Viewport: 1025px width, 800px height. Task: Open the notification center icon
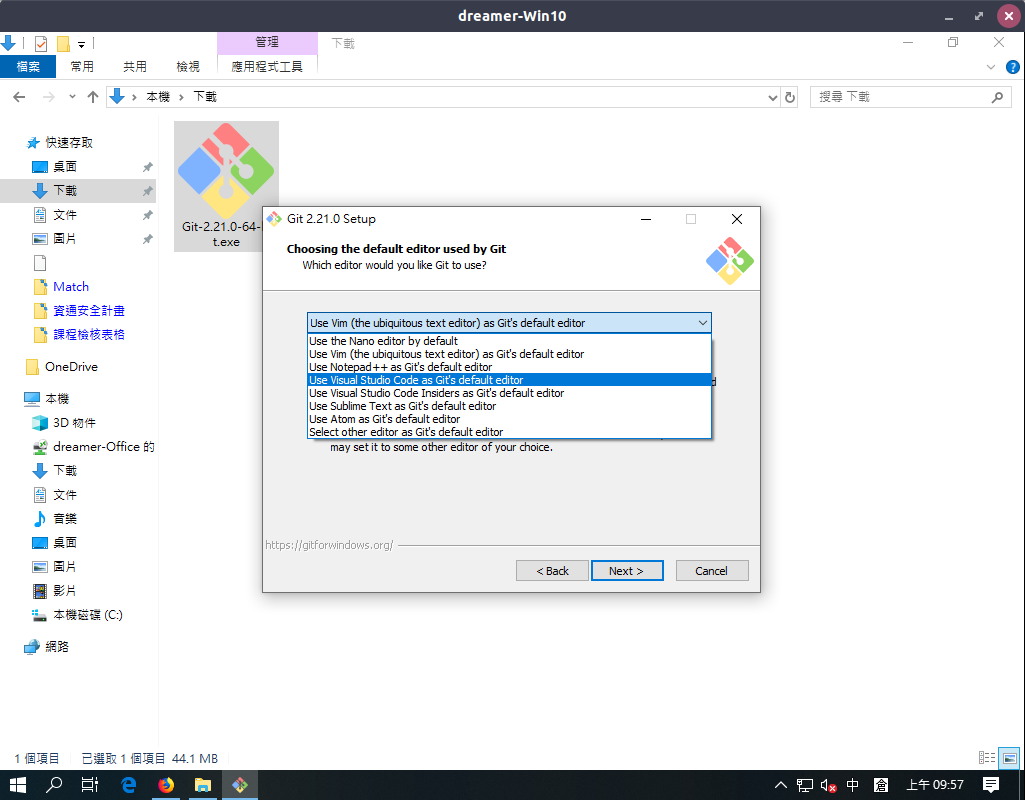point(991,785)
